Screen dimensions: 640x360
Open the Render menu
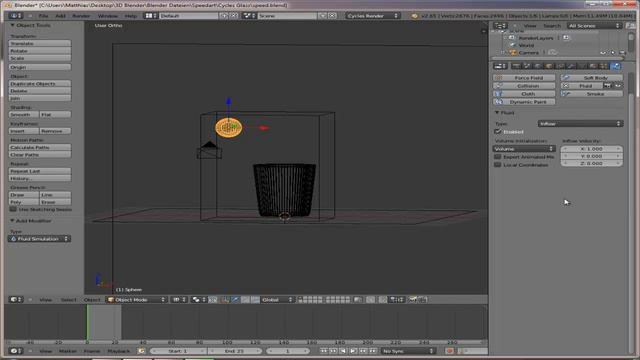tap(81, 16)
